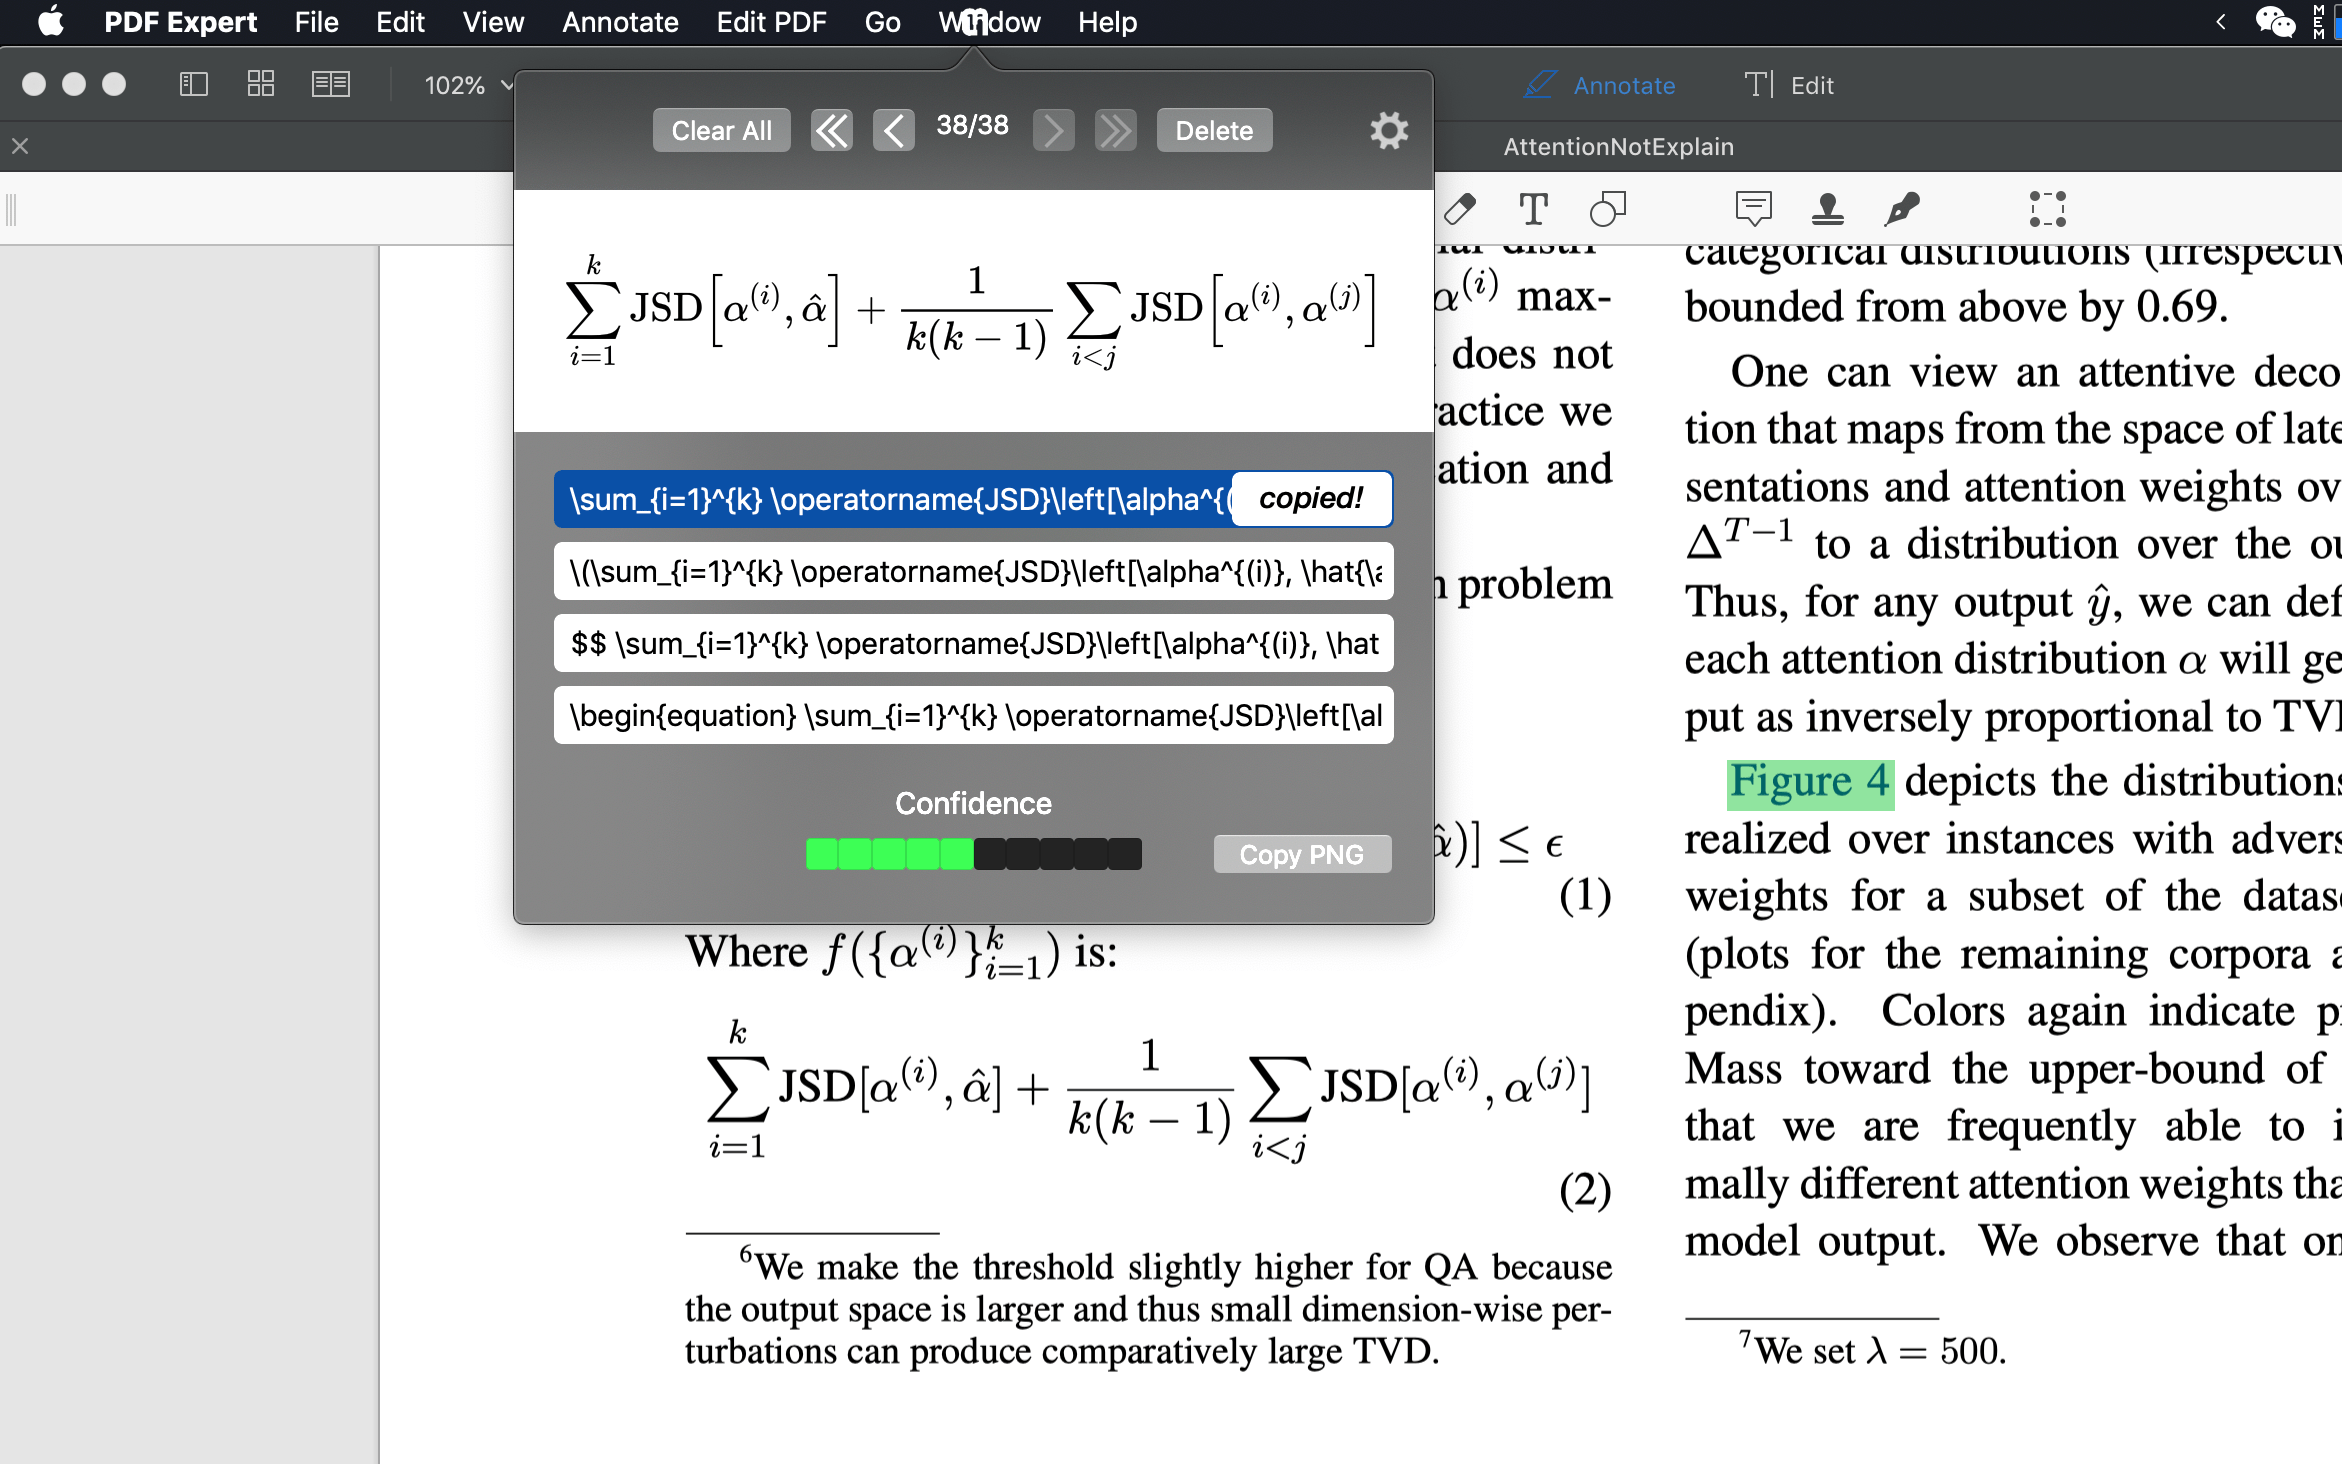This screenshot has height=1464, width=2342.
Task: Jump to first snip with double-left arrow
Action: pos(831,130)
